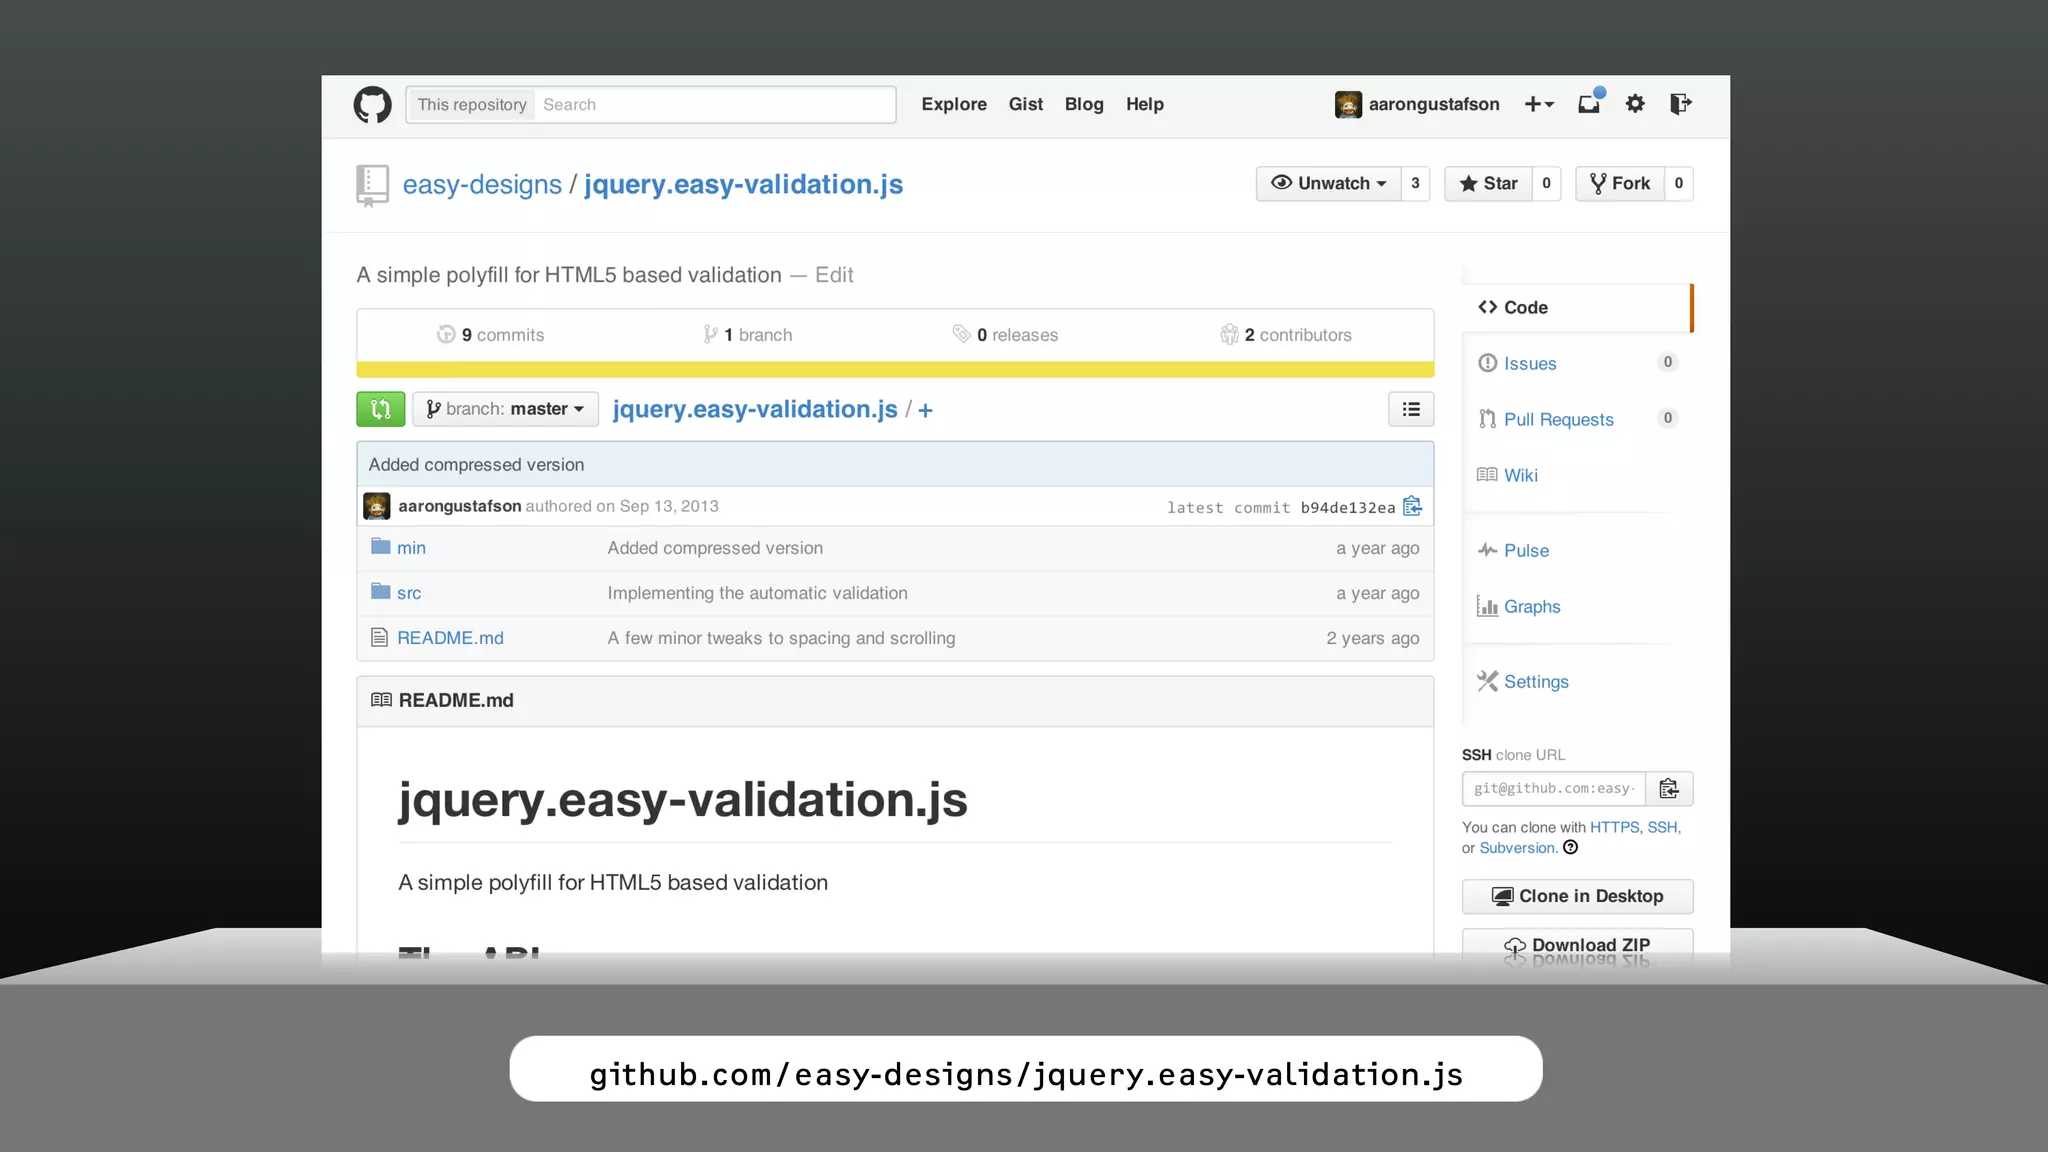Open README.md file link
The height and width of the screenshot is (1152, 2048).
(x=450, y=638)
